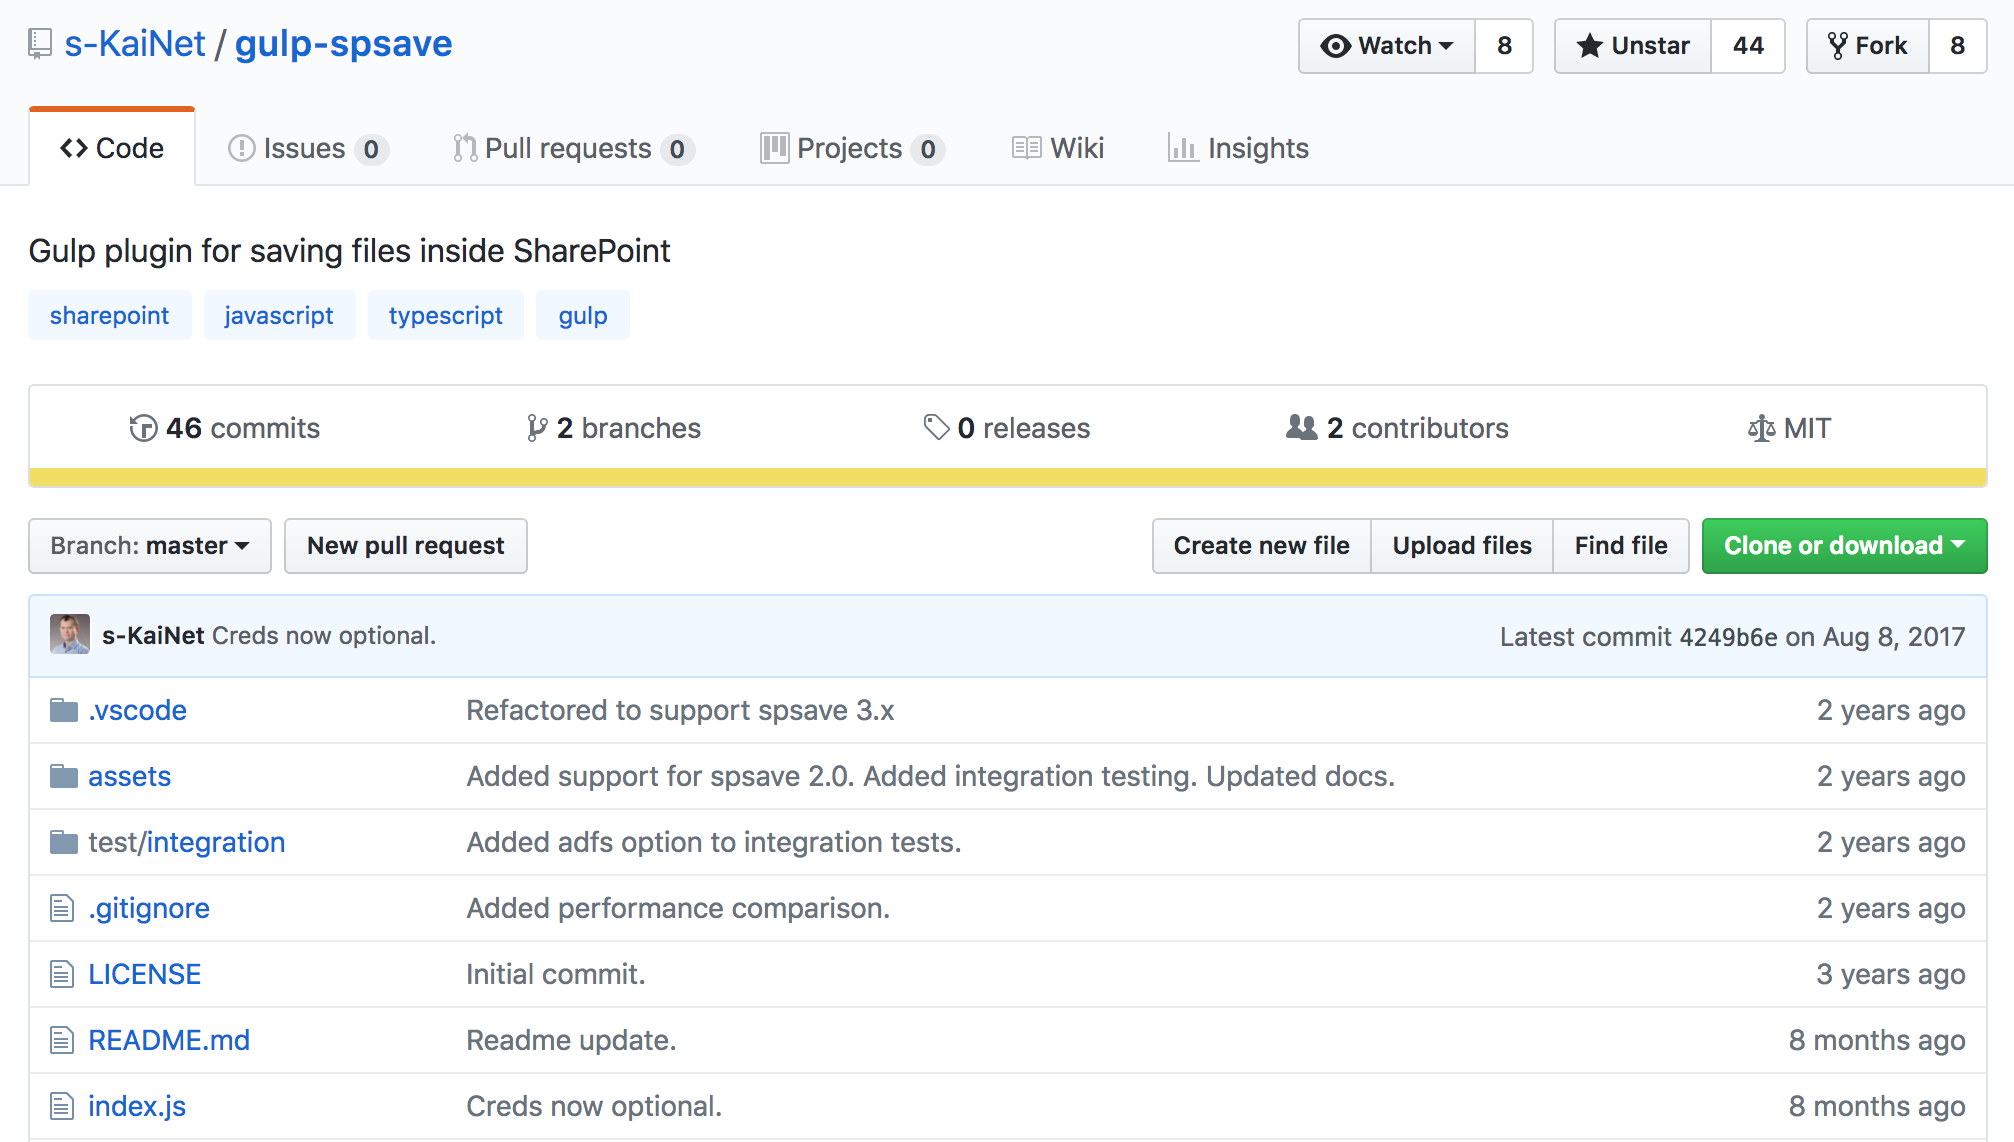Click the branches git icon
Viewport: 2014px width, 1142px height.
(x=537, y=428)
